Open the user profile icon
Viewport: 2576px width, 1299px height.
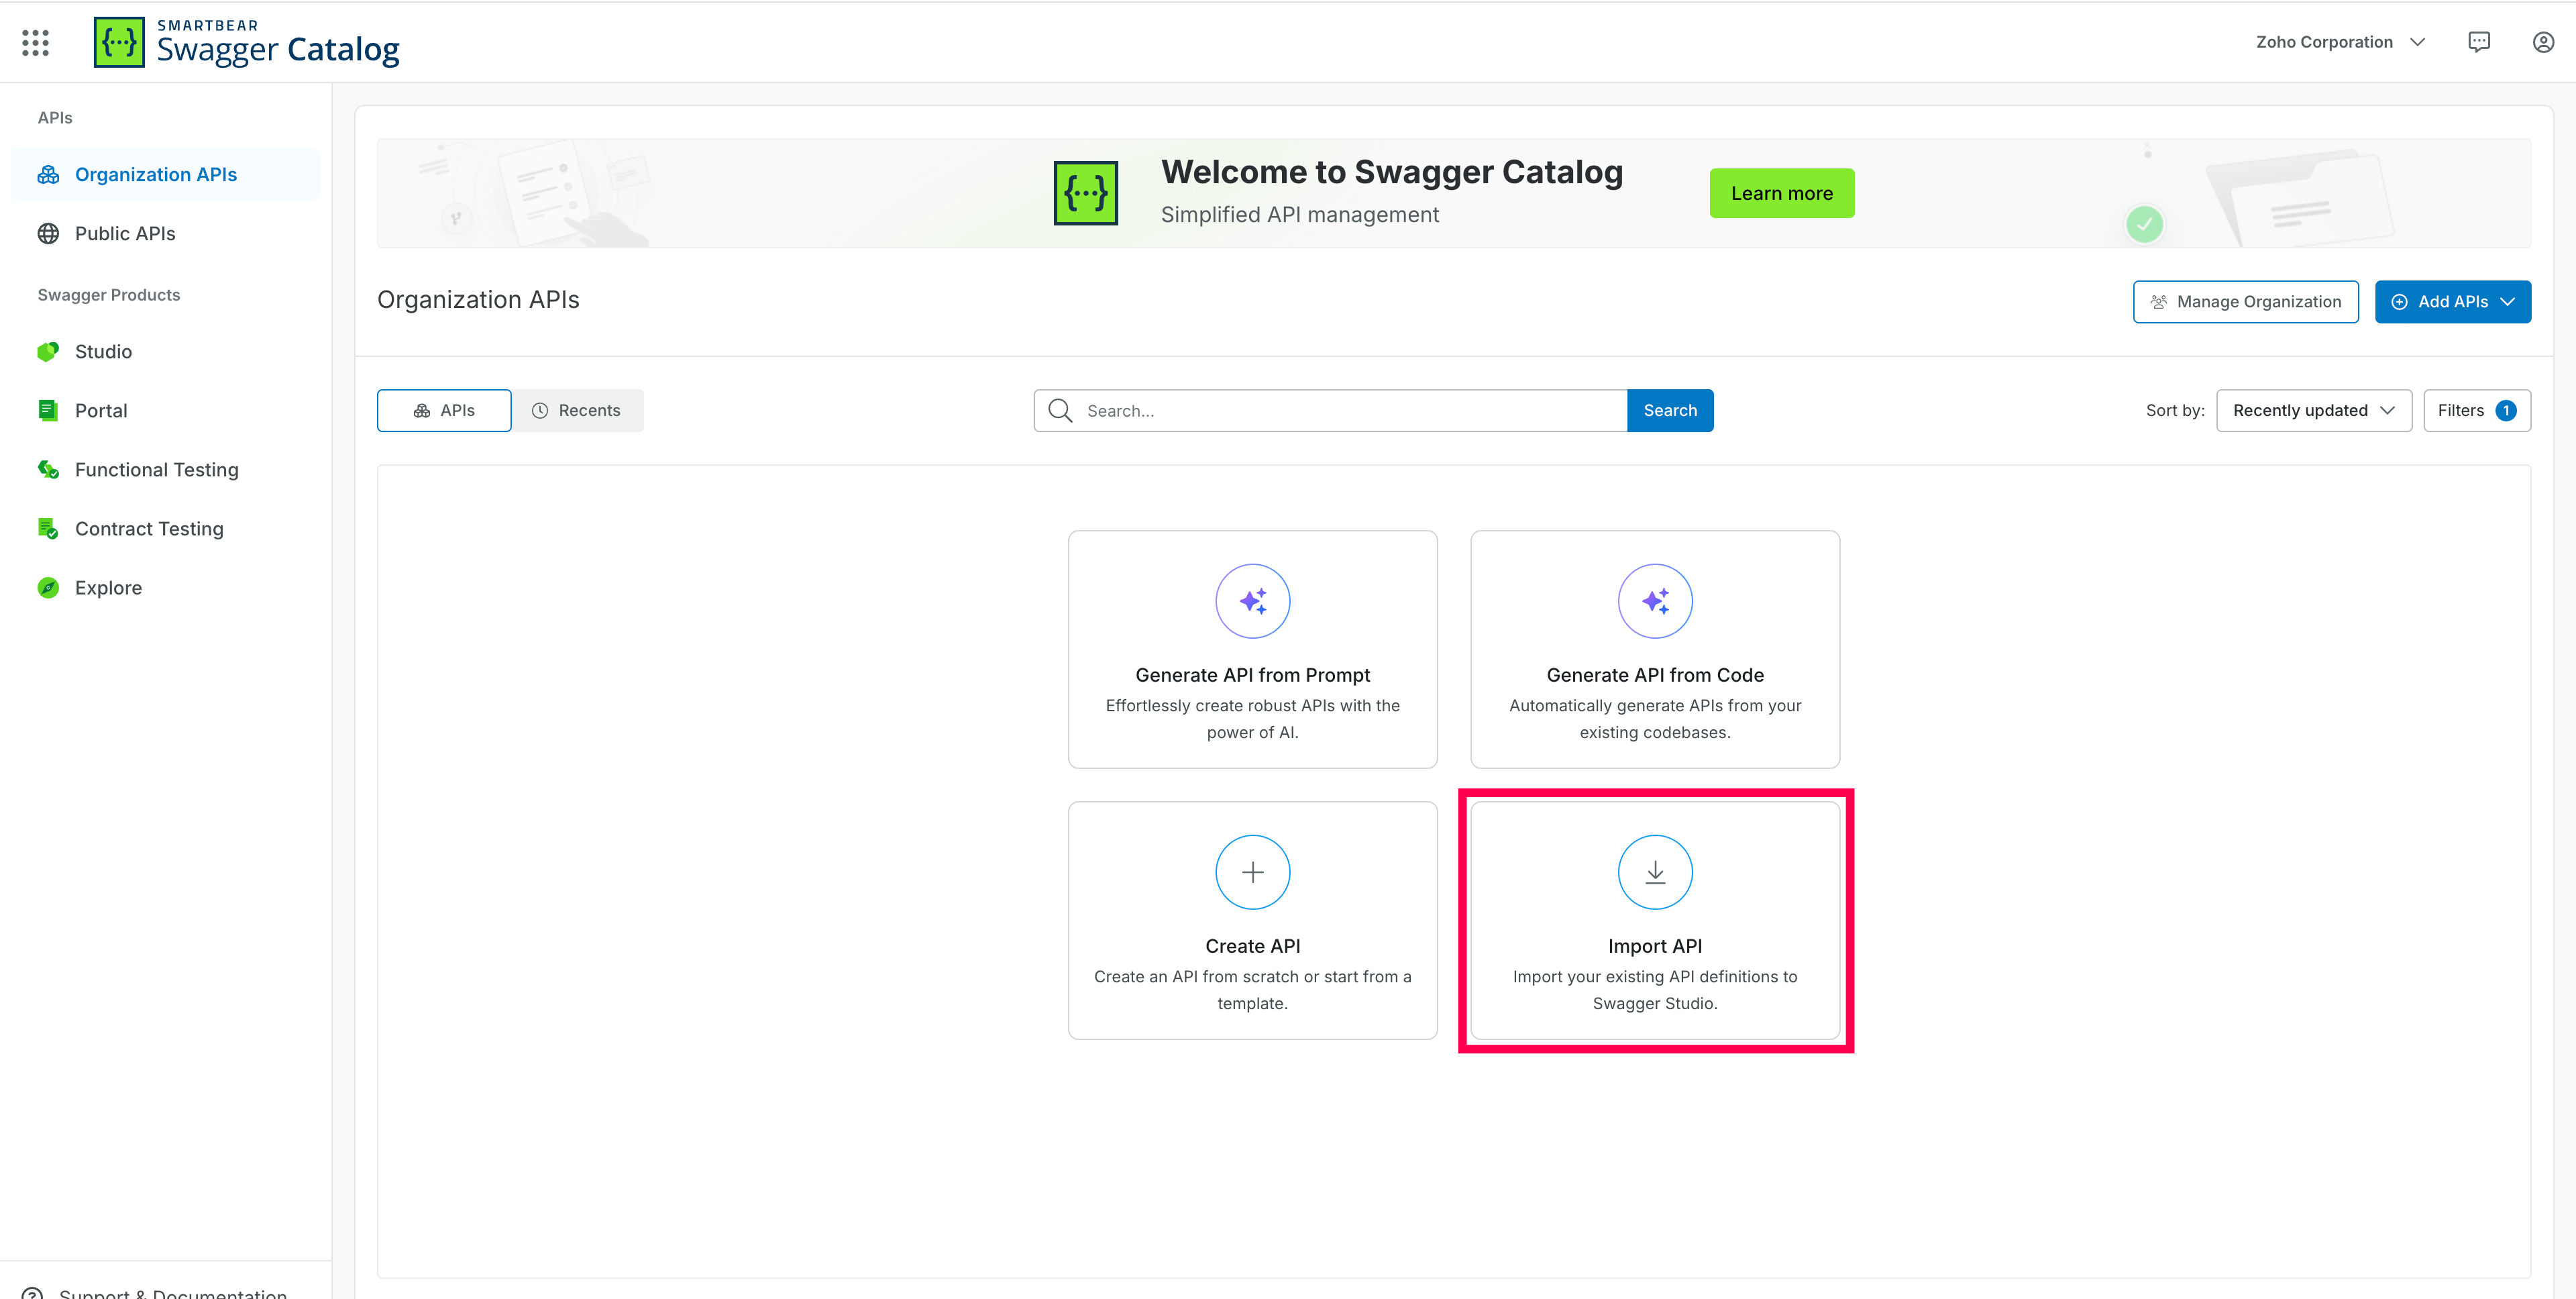coord(2543,42)
